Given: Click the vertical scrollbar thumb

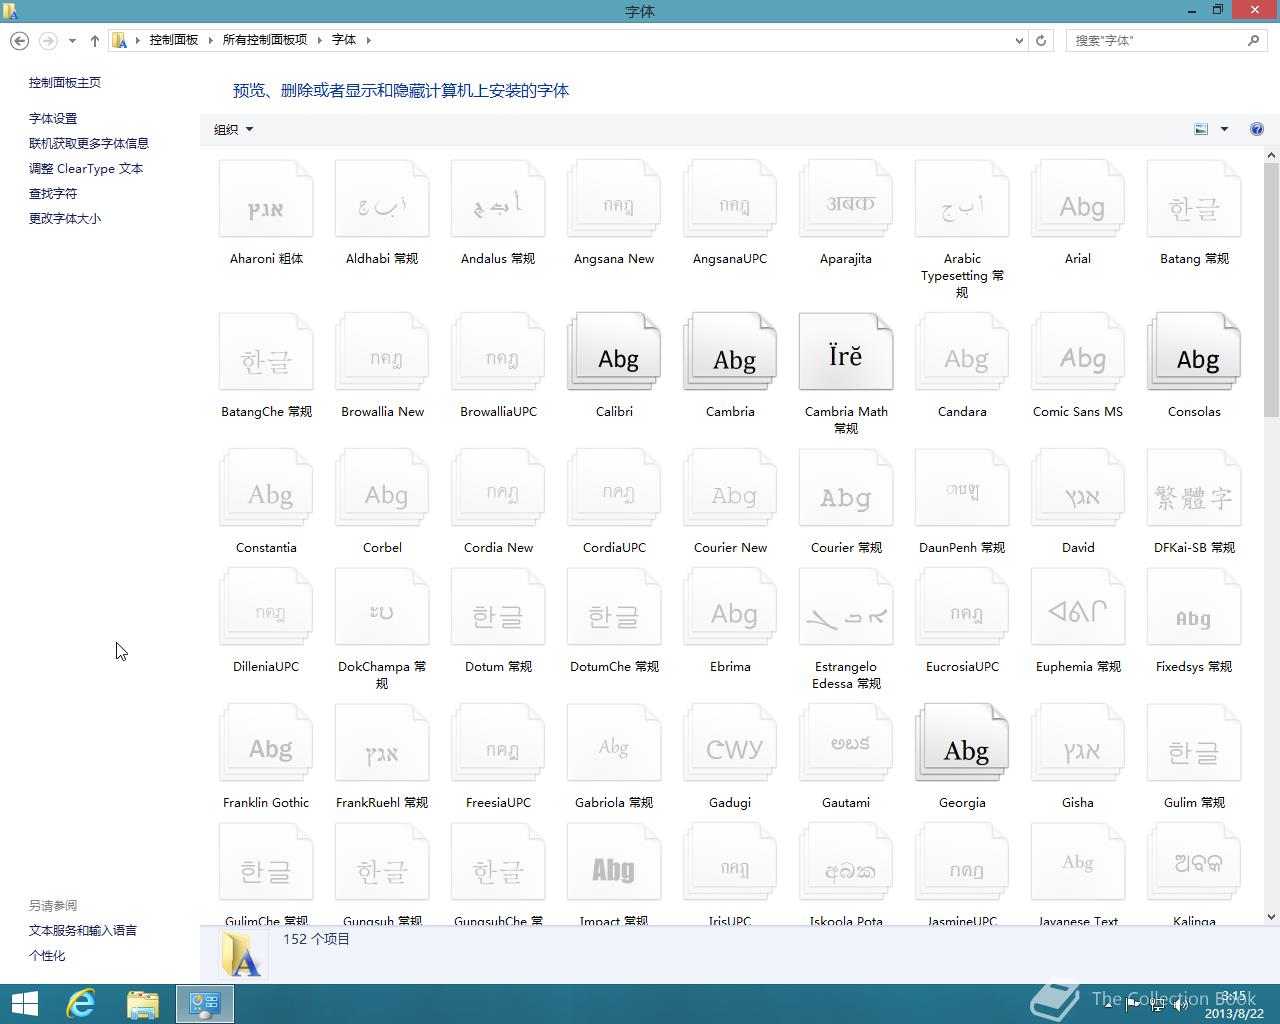Looking at the screenshot, I should coord(1272,290).
